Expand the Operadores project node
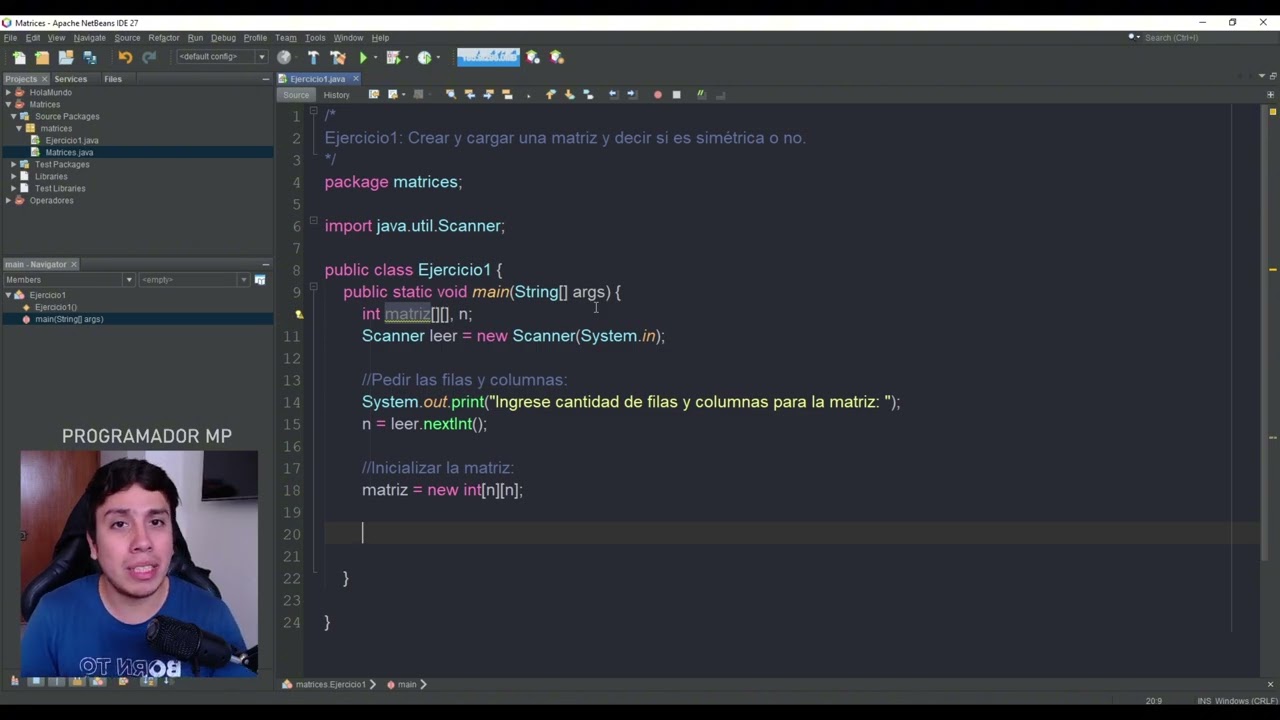1280x720 pixels. (8, 200)
